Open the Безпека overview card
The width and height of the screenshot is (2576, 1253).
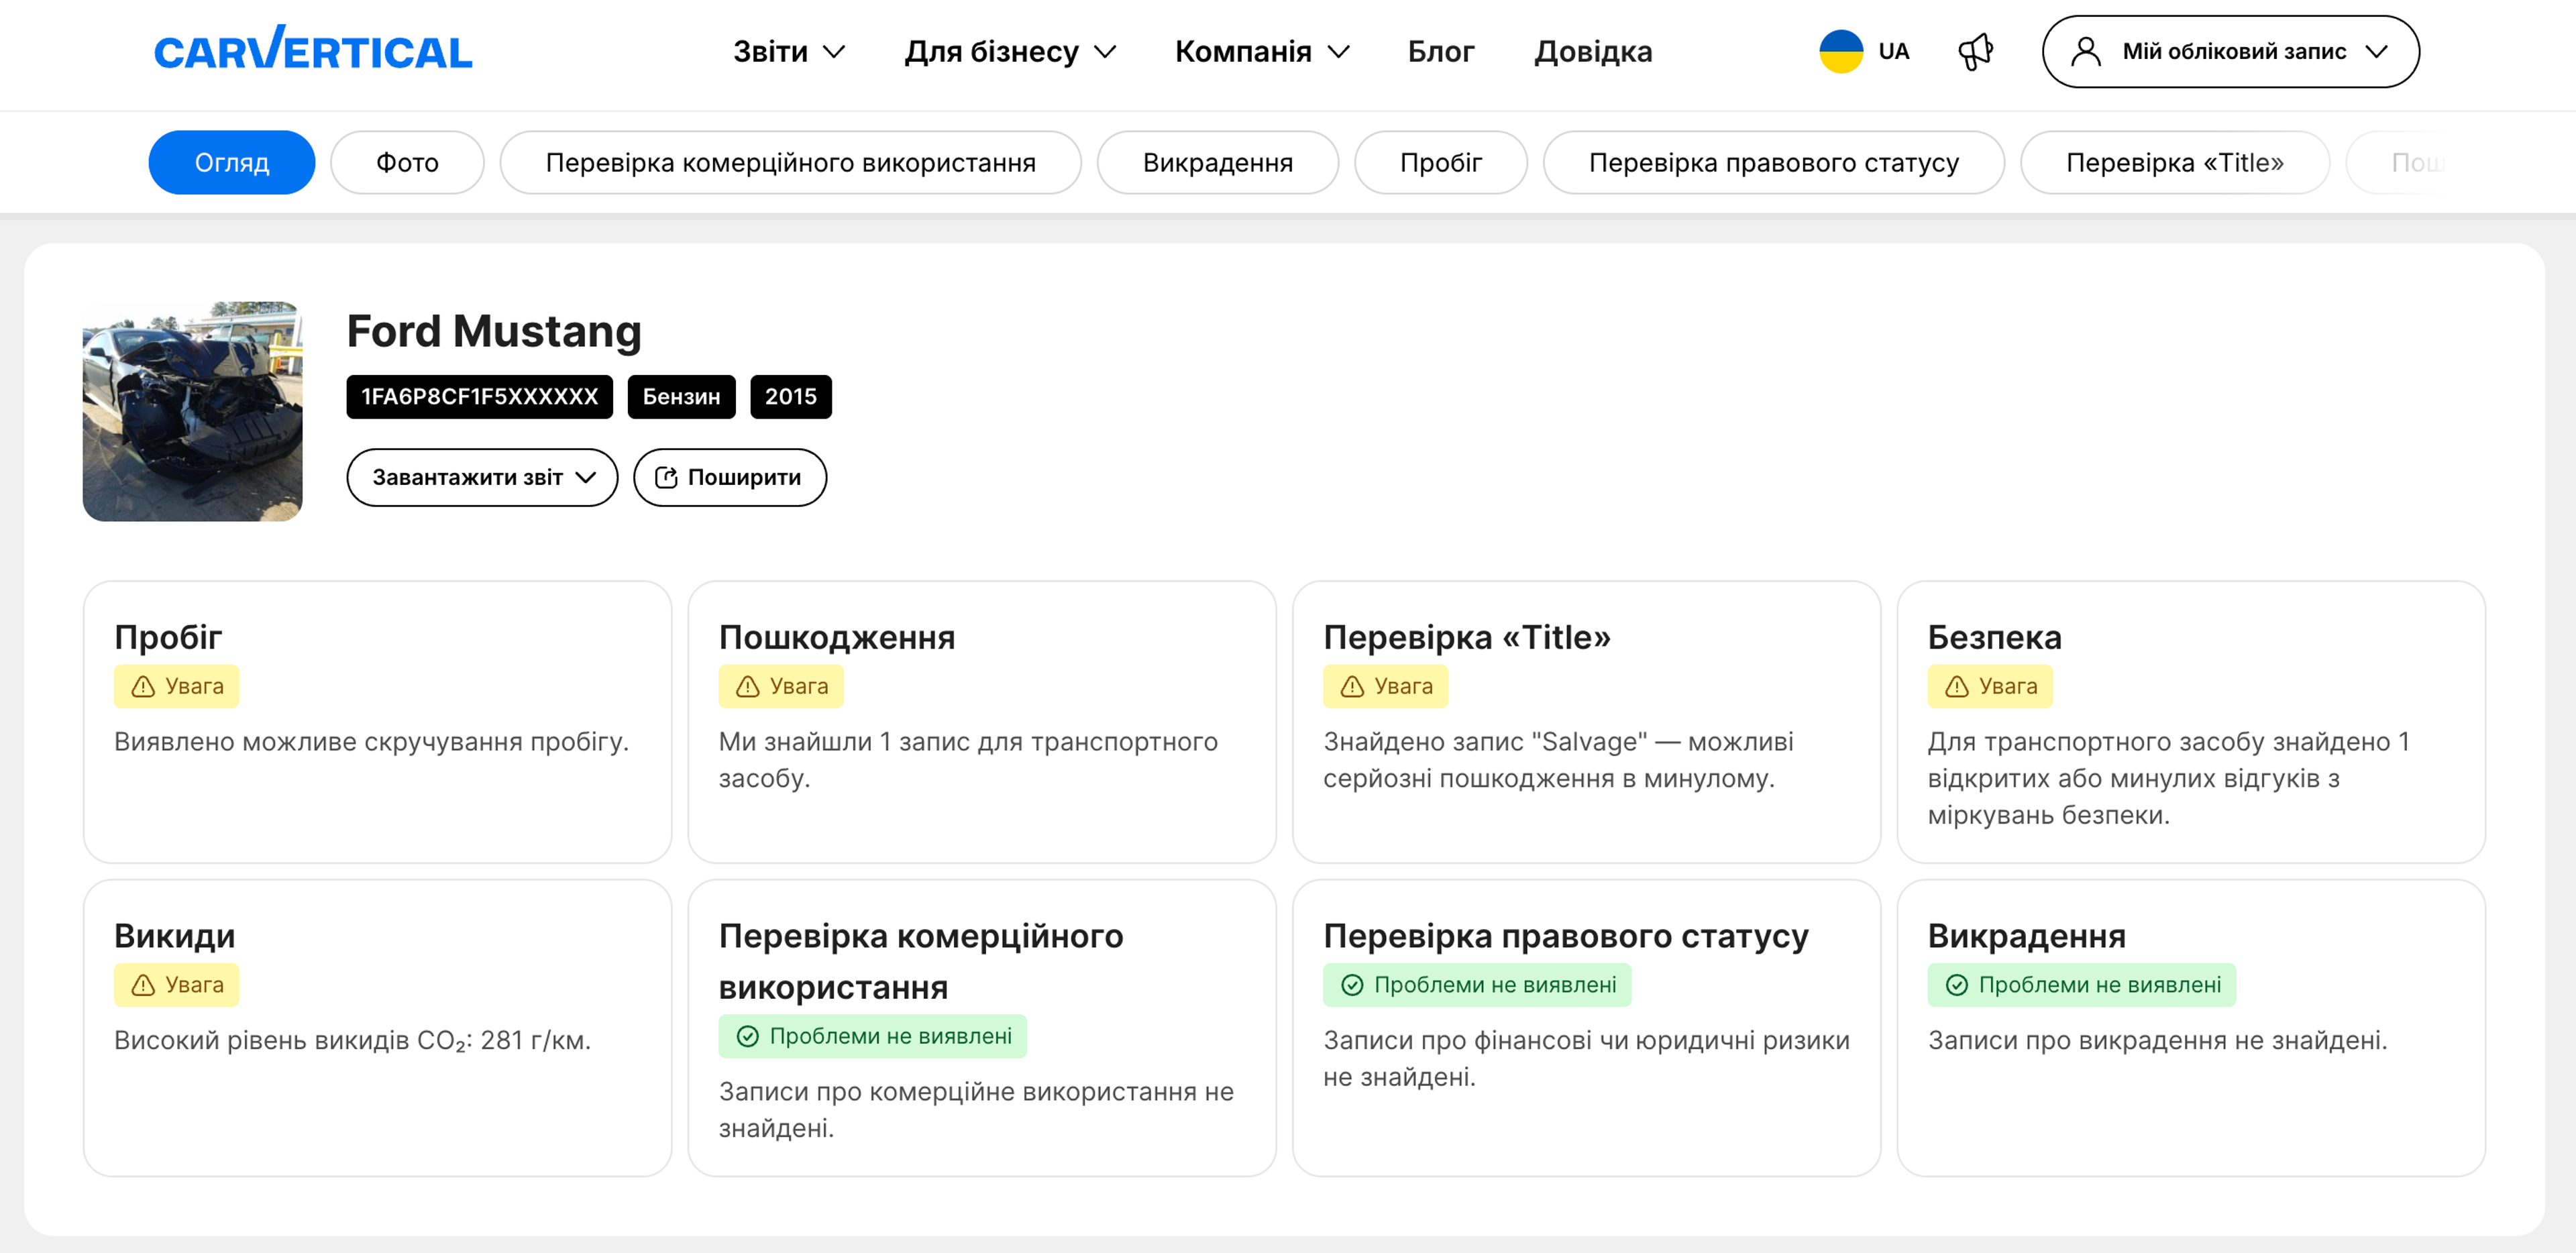pyautogui.click(x=2191, y=722)
